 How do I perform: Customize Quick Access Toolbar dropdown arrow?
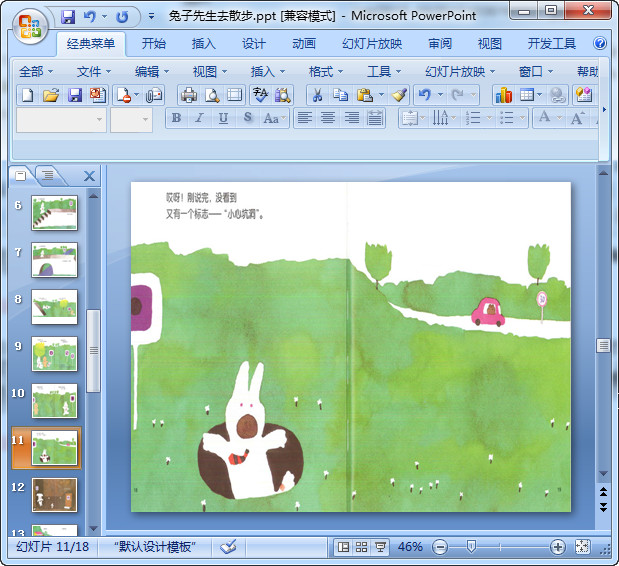tap(151, 17)
